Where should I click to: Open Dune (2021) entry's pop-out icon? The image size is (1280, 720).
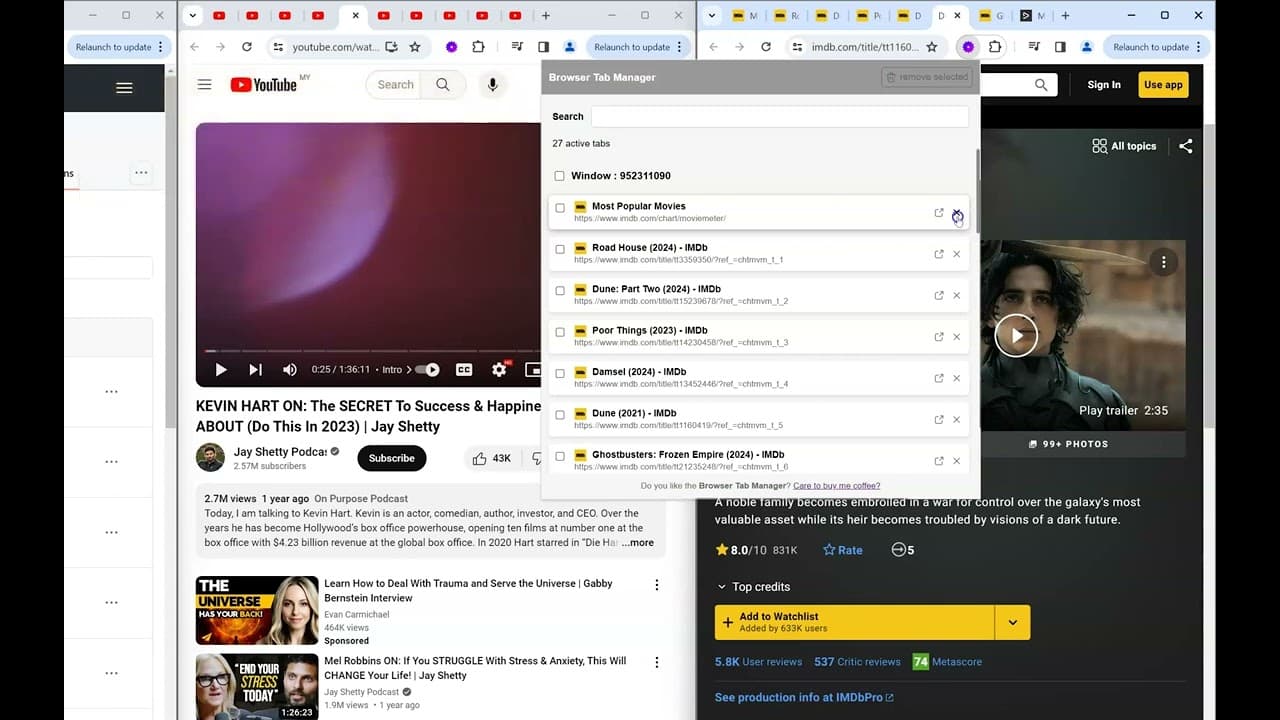pos(938,419)
